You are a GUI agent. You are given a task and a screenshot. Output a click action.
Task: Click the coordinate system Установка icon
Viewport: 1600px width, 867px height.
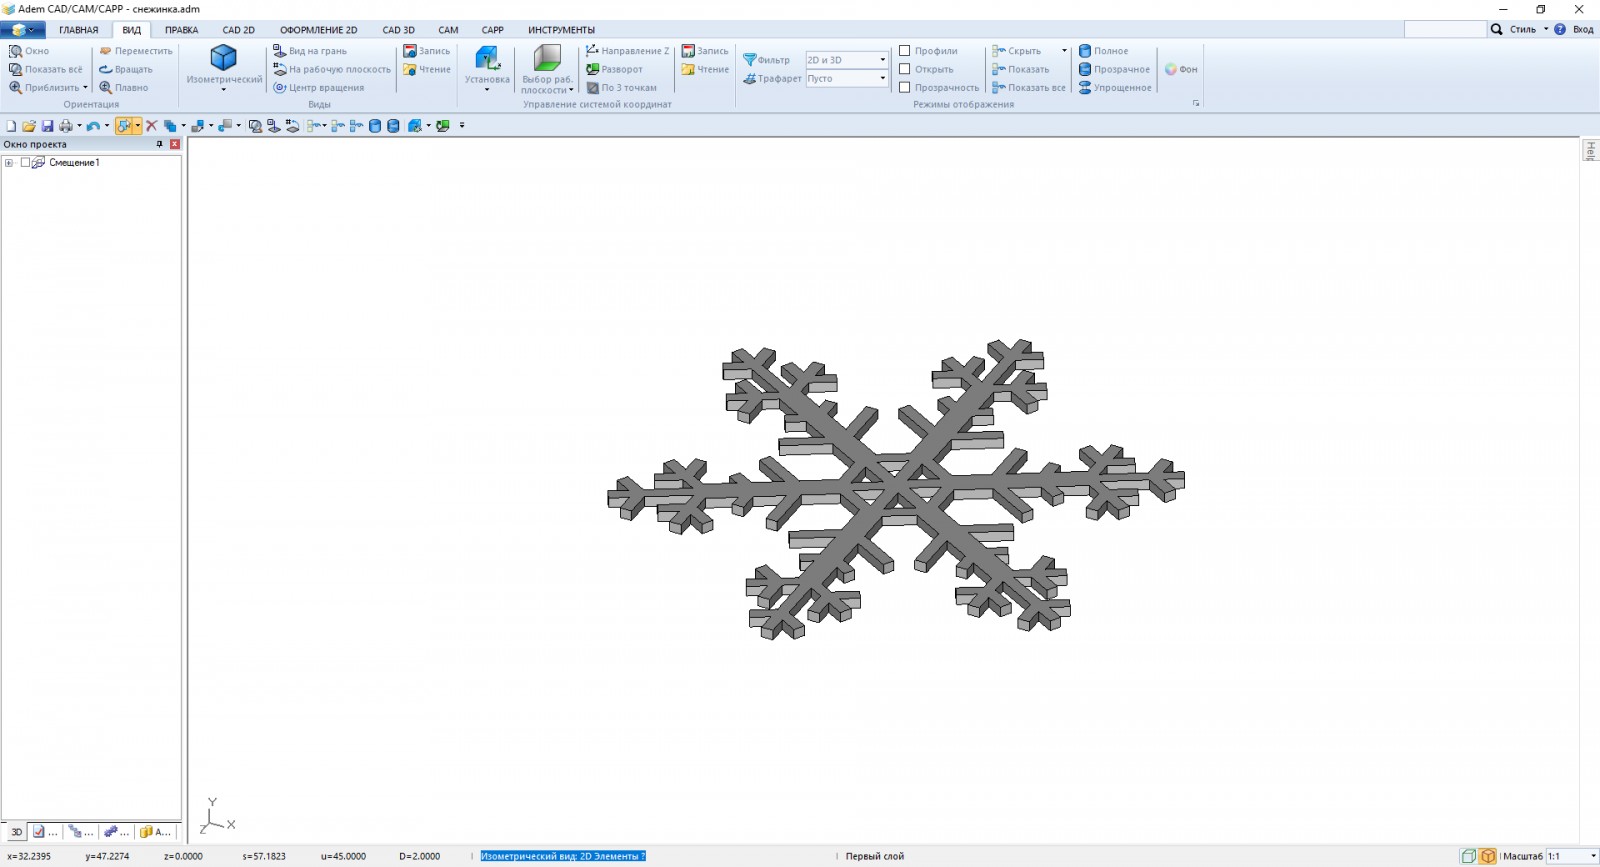487,58
